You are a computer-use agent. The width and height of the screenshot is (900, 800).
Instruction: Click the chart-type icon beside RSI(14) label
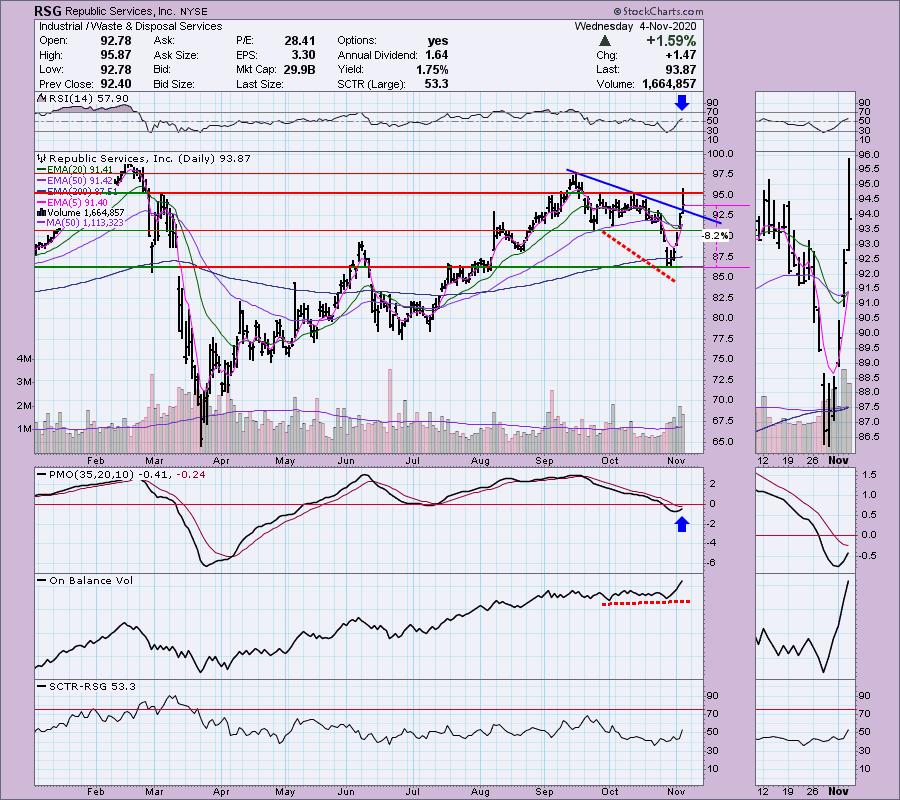click(42, 99)
